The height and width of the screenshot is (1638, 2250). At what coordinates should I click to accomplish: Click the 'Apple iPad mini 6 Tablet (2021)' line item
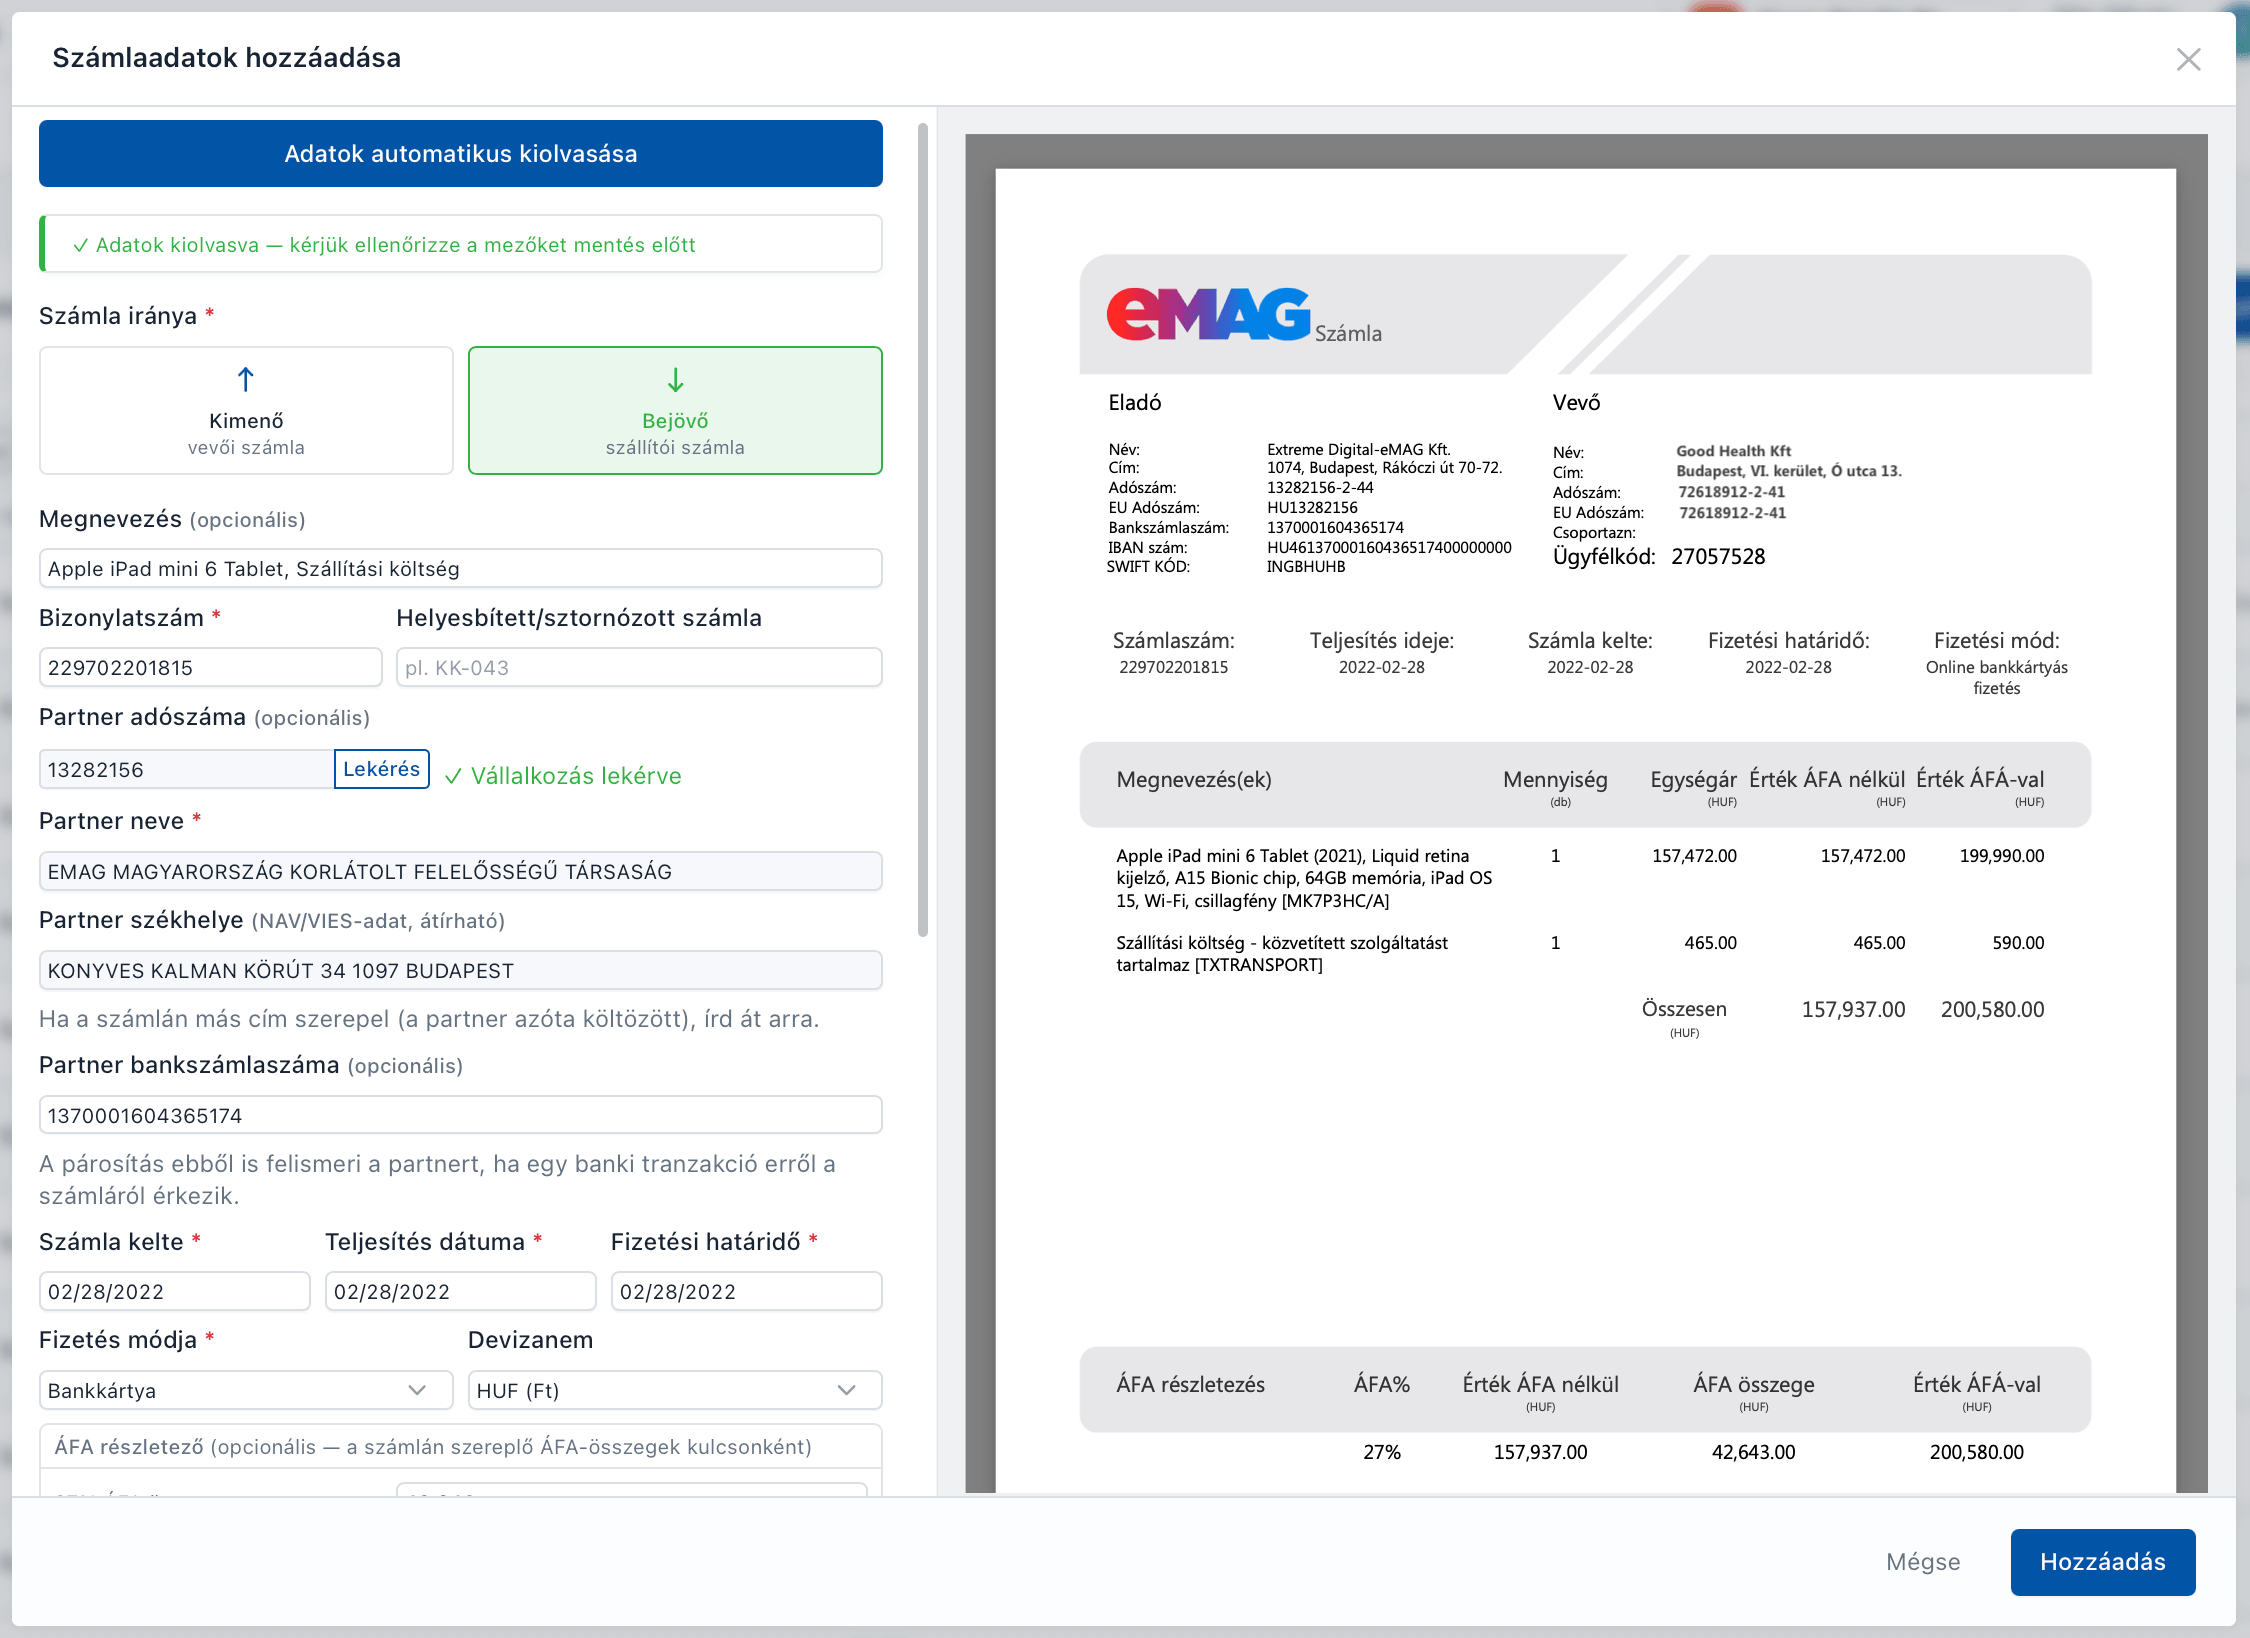click(x=1304, y=878)
